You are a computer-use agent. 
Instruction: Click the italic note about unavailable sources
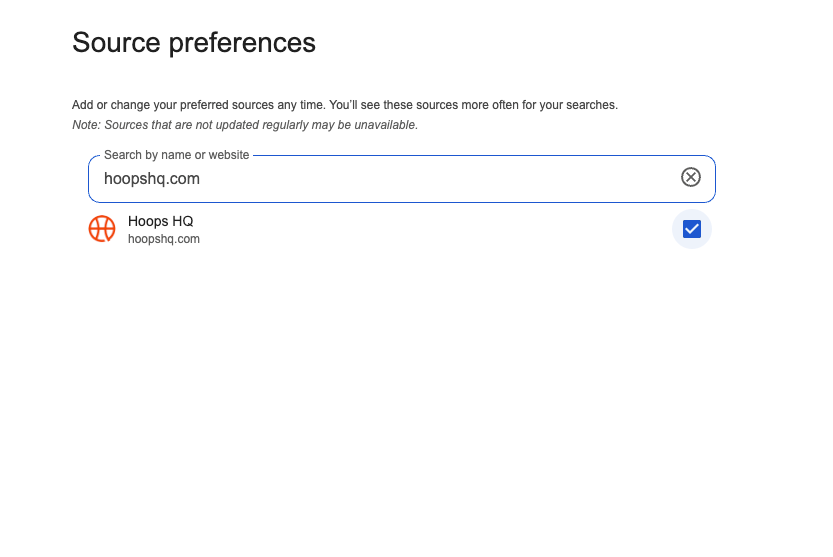click(x=245, y=125)
